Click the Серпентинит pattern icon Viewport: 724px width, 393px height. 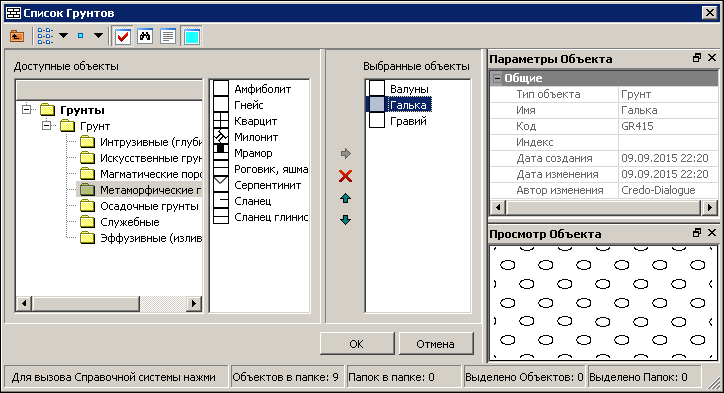click(x=221, y=185)
